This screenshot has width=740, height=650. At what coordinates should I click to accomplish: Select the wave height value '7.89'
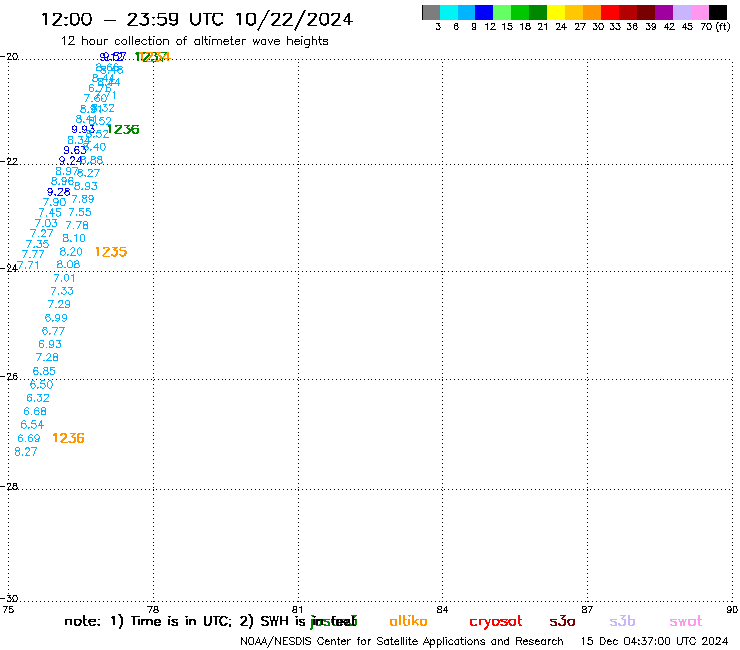(x=83, y=199)
